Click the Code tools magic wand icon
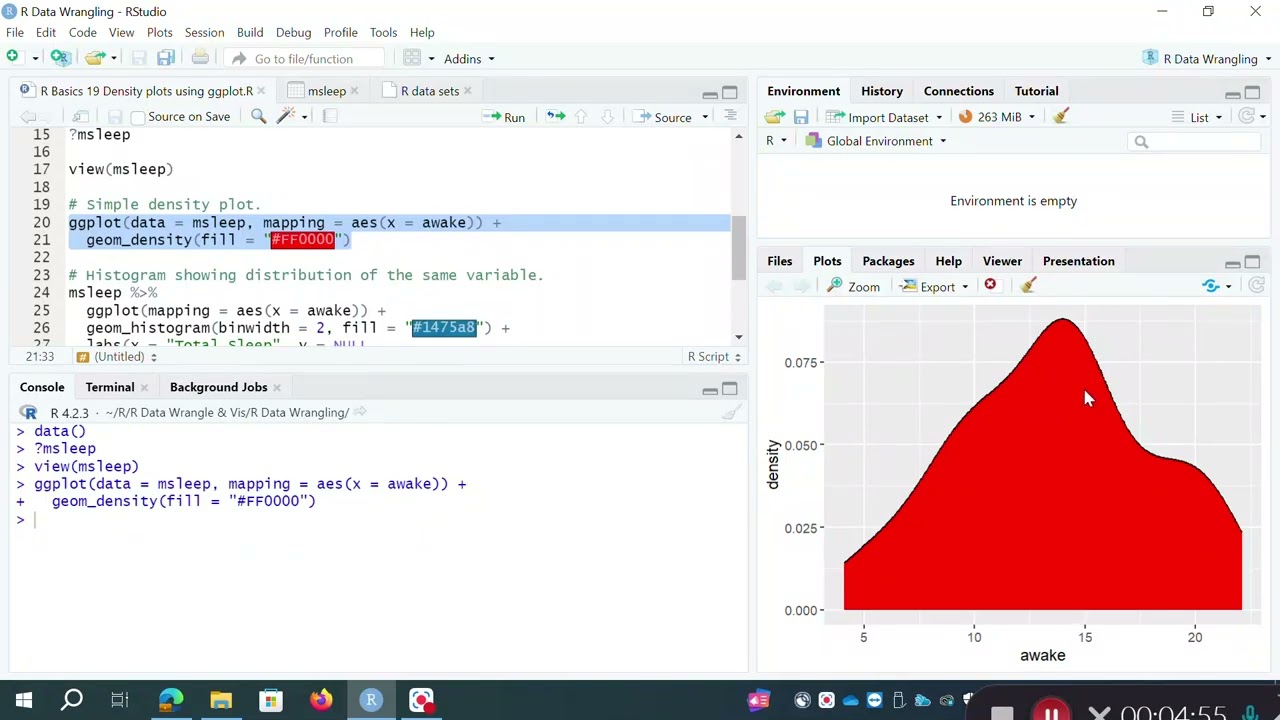Image resolution: width=1280 pixels, height=720 pixels. (286, 117)
